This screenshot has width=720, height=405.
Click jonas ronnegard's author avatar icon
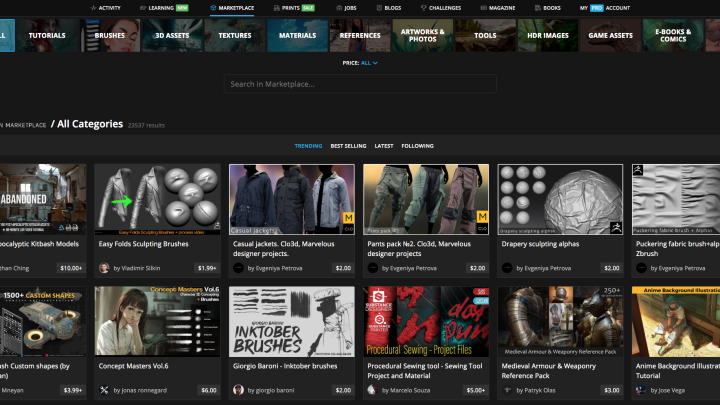(104, 390)
